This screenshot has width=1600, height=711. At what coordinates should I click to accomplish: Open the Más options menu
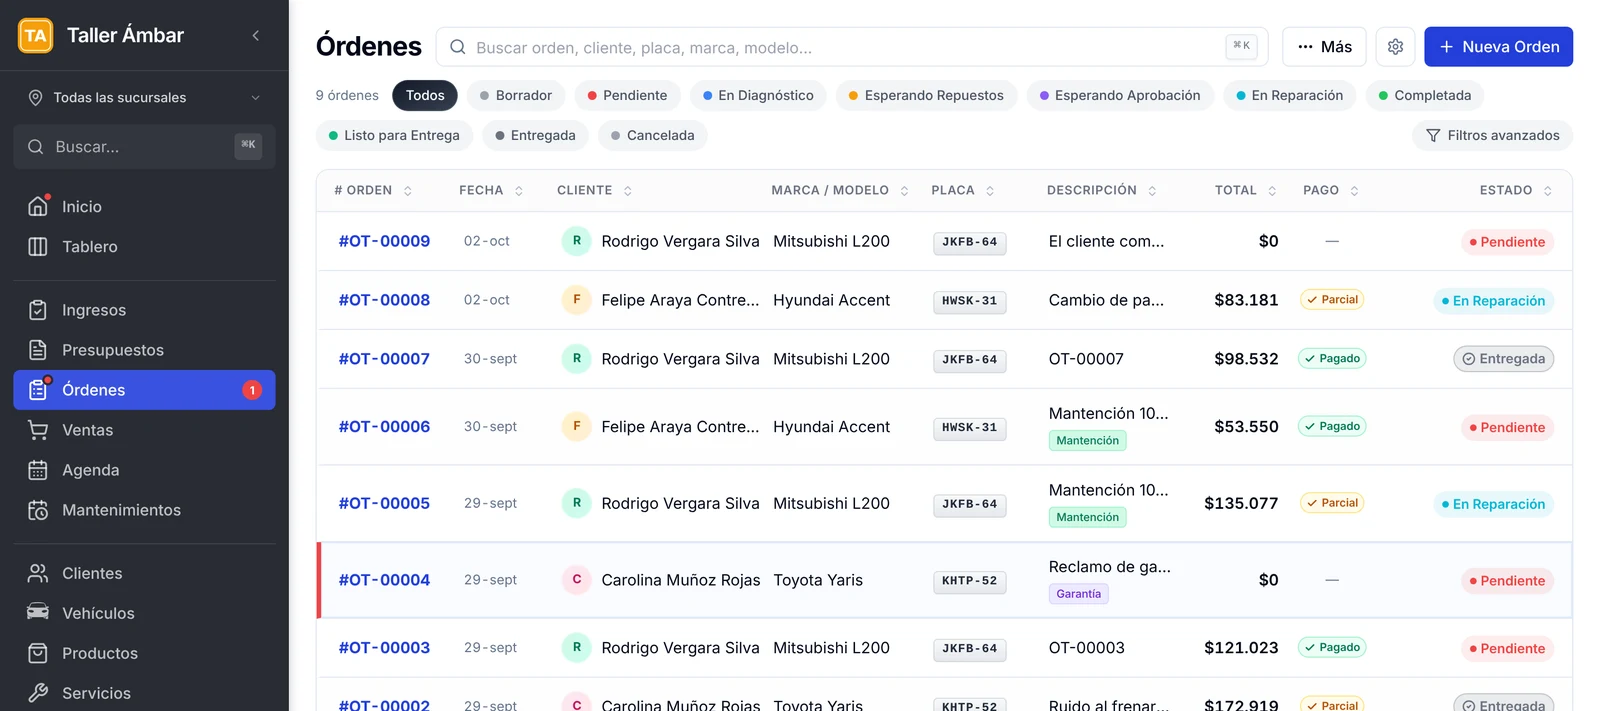pos(1324,47)
